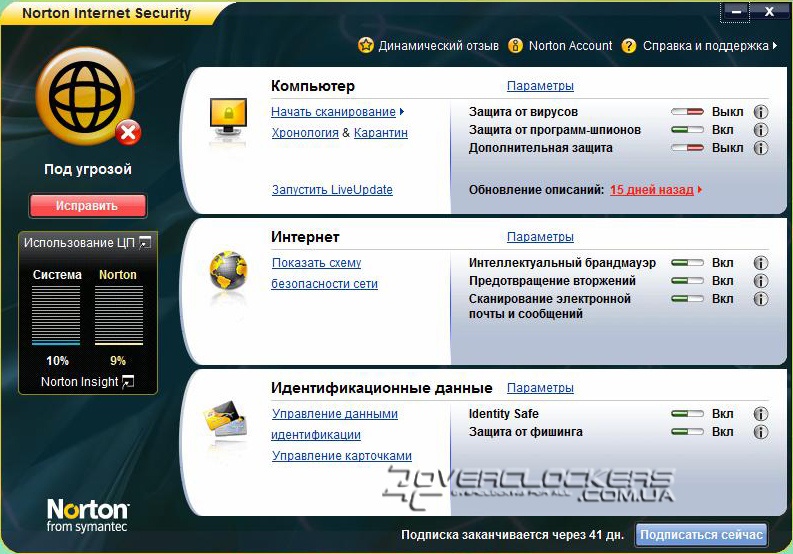Open info for Сканирование электронной почты
This screenshot has width=793, height=554.
(761, 299)
